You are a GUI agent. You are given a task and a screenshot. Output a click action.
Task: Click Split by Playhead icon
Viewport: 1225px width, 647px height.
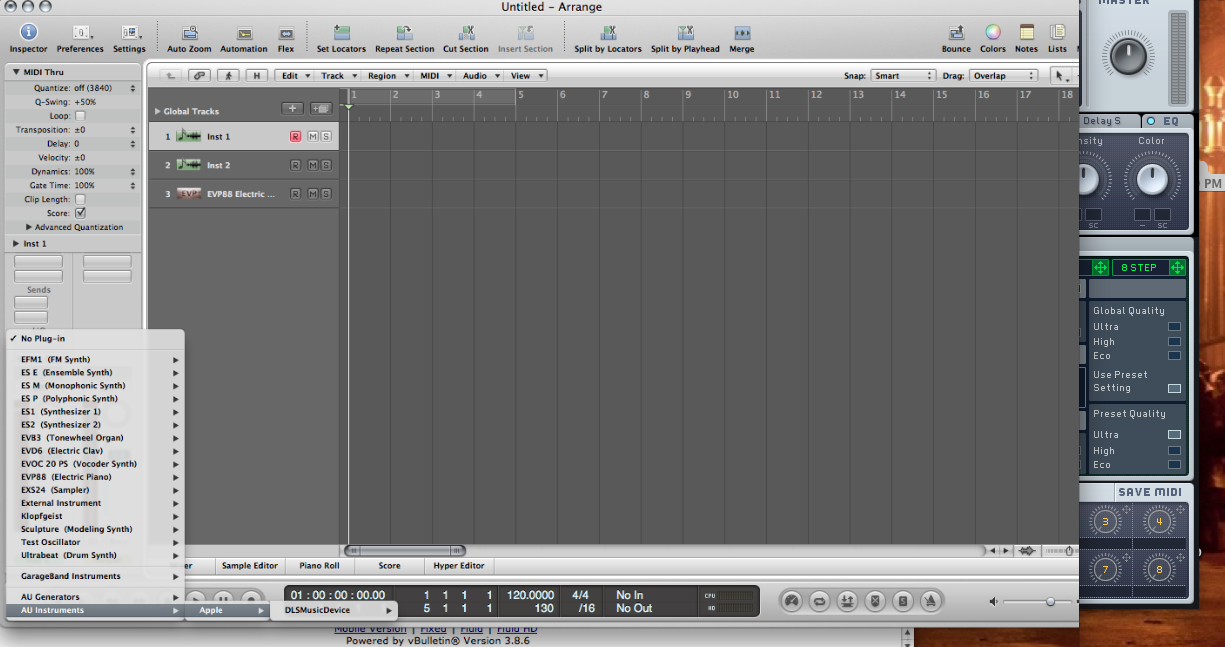(685, 33)
